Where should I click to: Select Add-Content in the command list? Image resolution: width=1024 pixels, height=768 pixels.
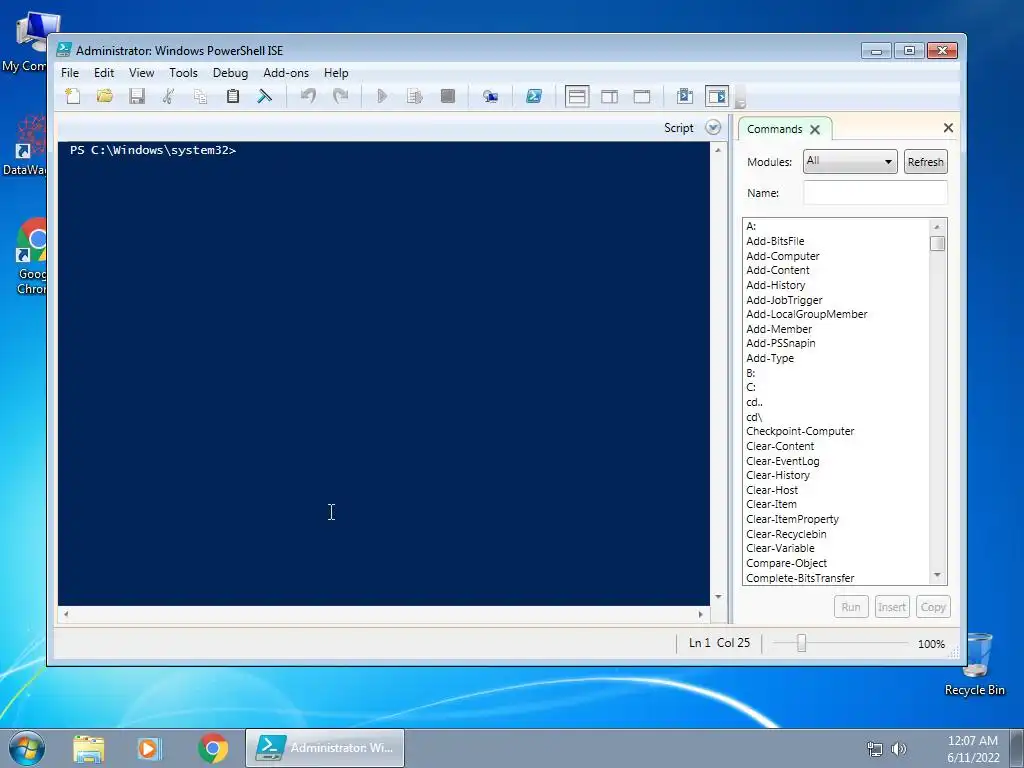pos(778,270)
